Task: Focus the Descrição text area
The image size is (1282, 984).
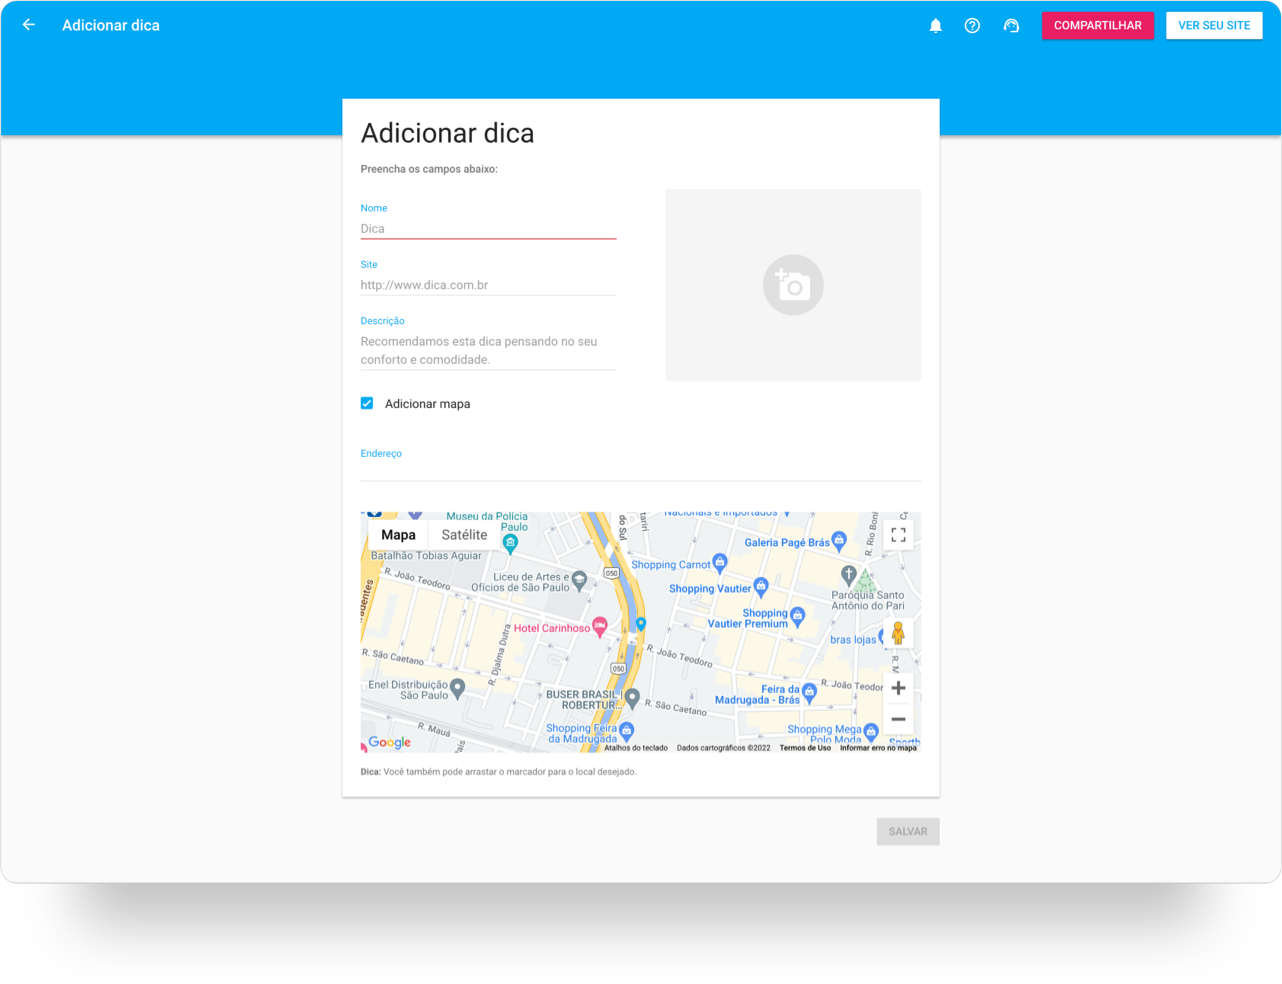Action: coord(488,351)
